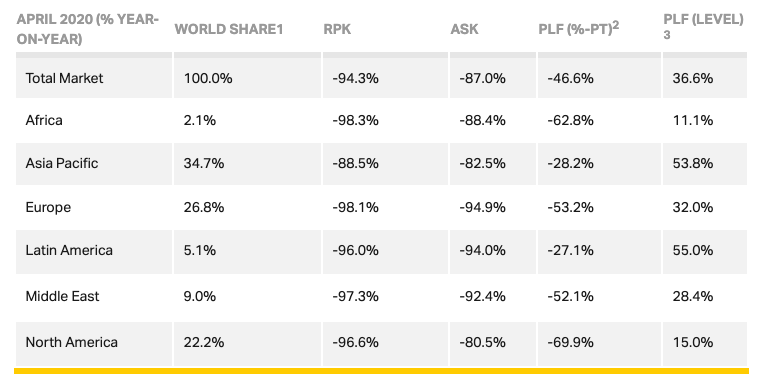The image size is (760, 391).
Task: Click Middle East's RPK value -97.3%
Action: 355,296
